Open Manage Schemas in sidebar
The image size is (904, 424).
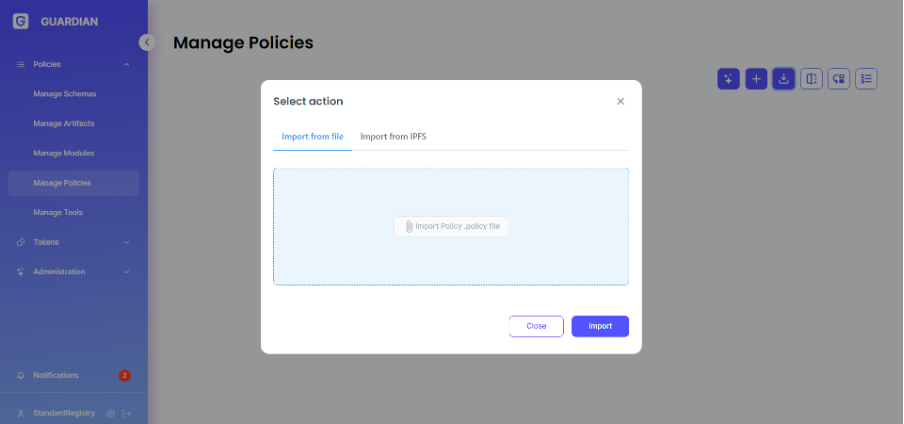tap(65, 94)
